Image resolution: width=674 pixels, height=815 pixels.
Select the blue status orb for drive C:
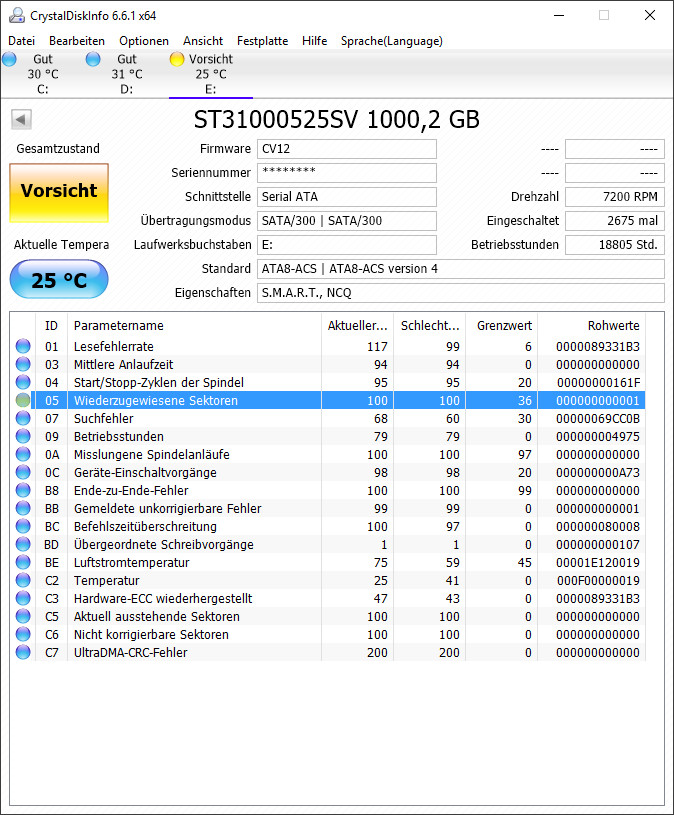pos(9,59)
